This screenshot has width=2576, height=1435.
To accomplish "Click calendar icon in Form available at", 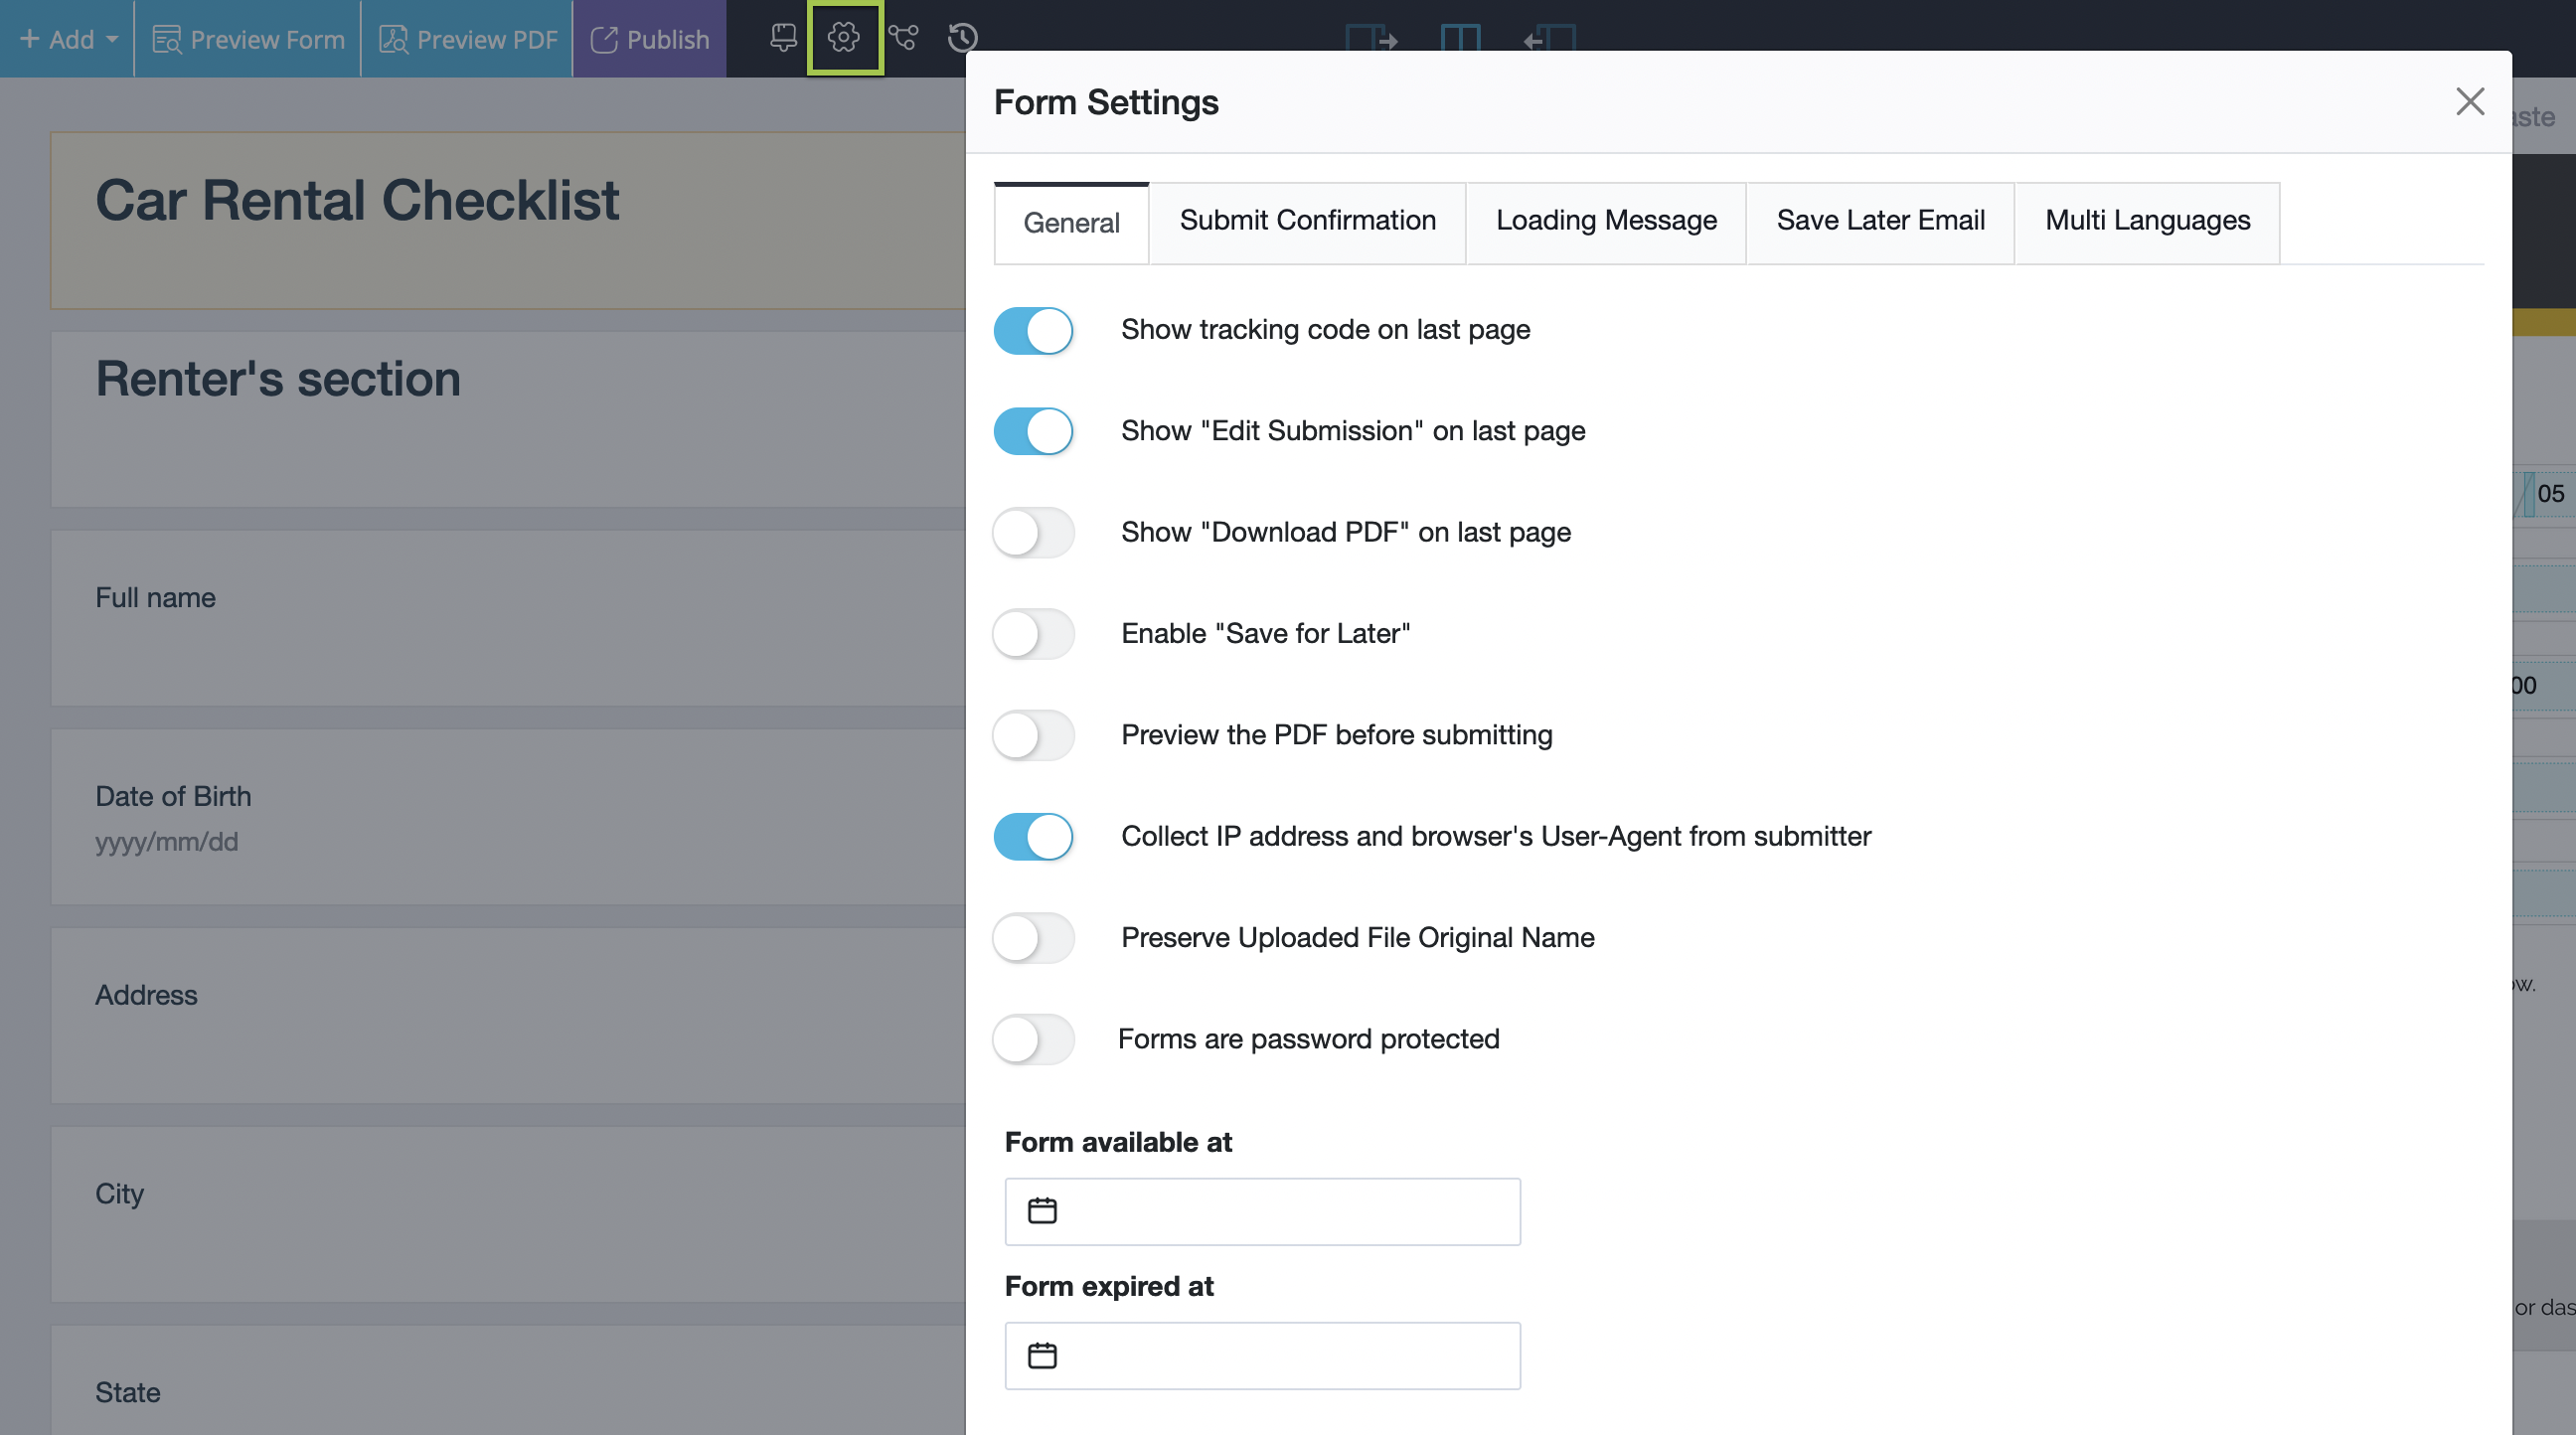I will (1042, 1211).
